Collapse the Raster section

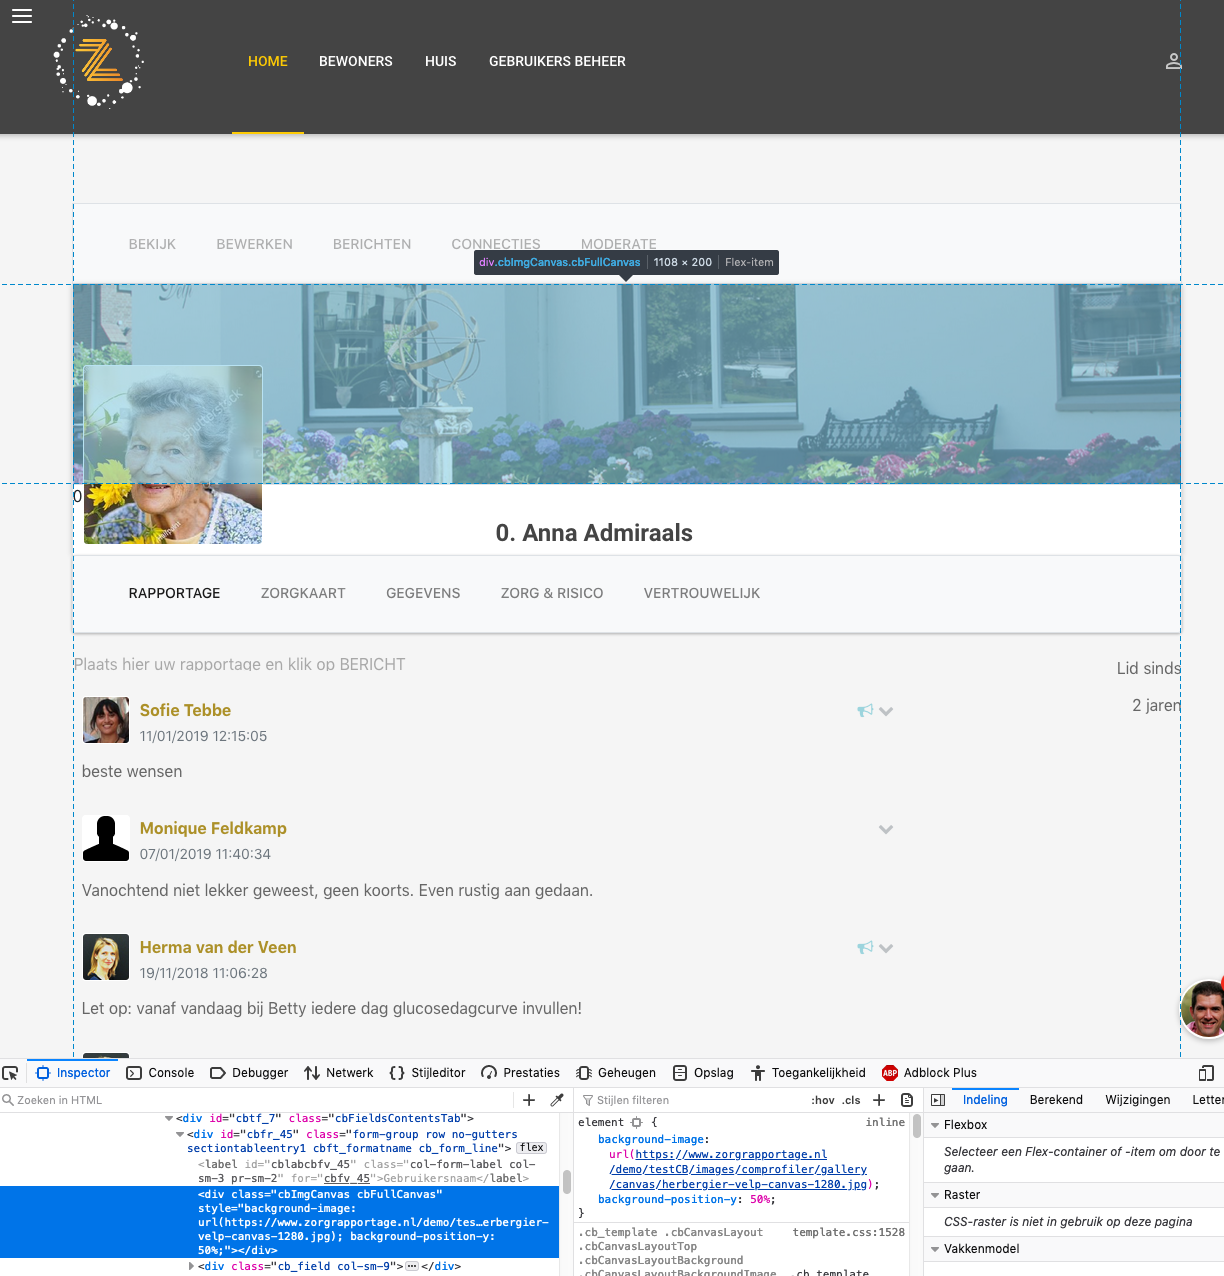[x=935, y=1195]
